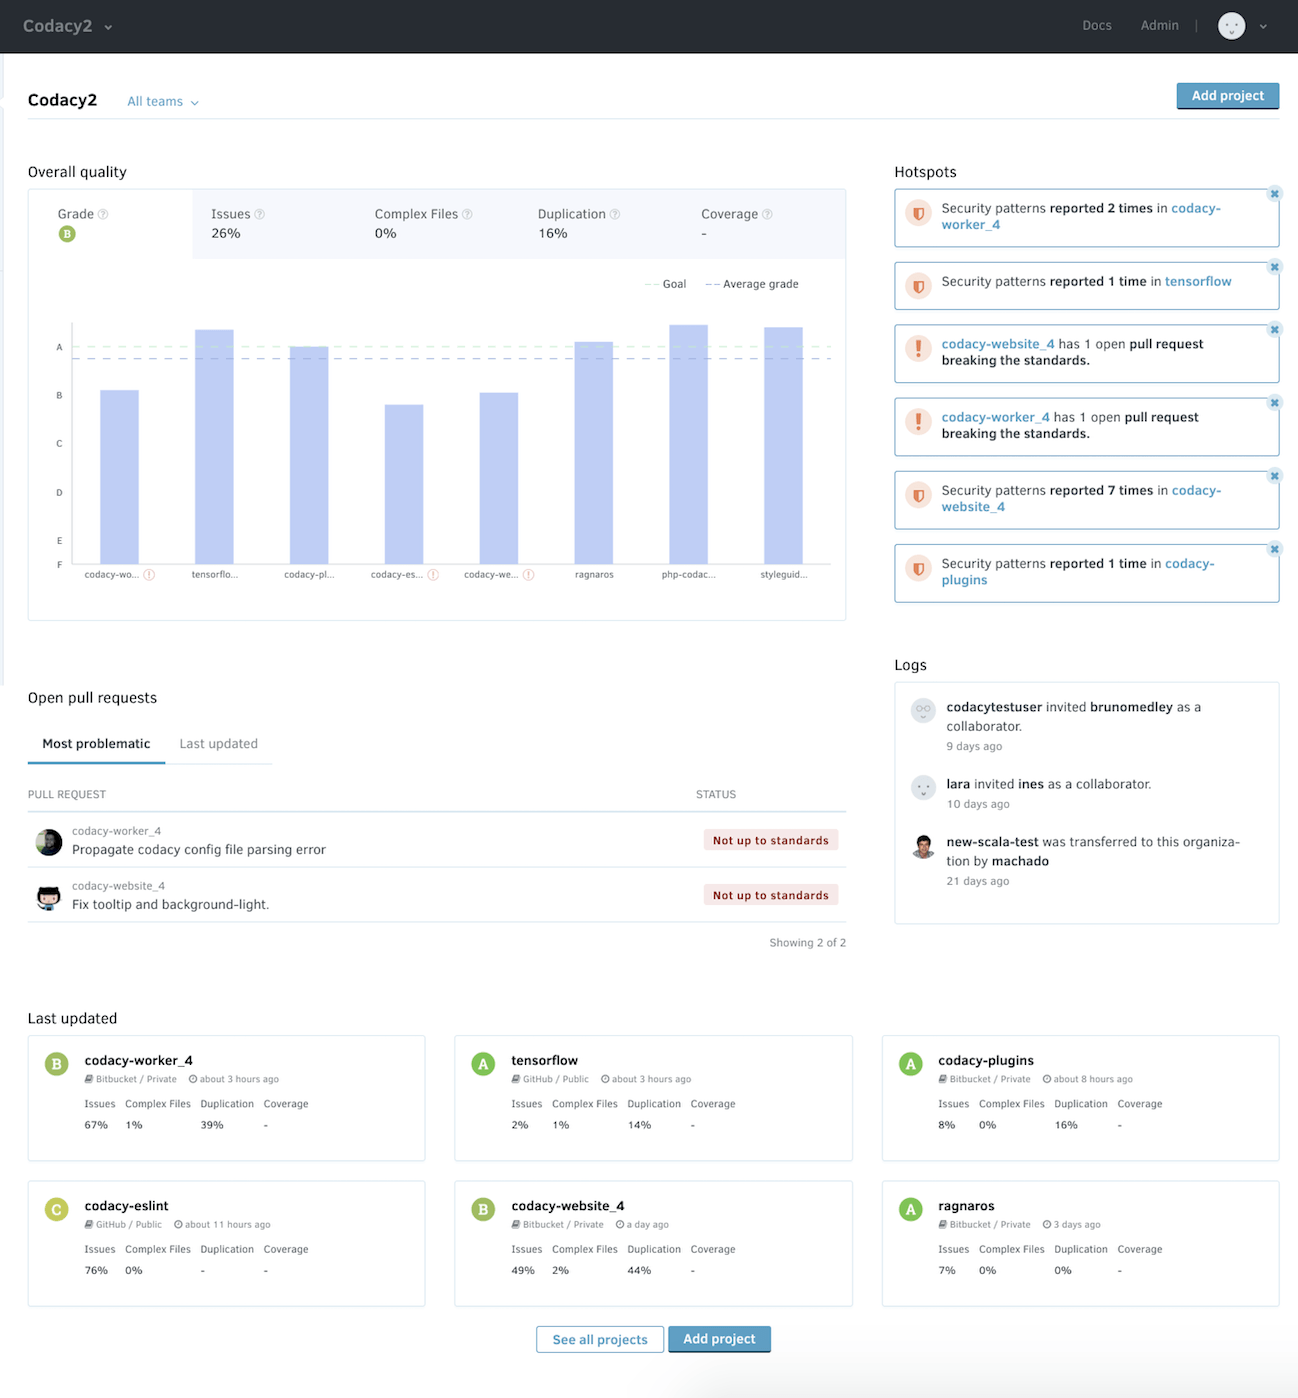Image resolution: width=1298 pixels, height=1398 pixels.
Task: Open the Codacy2 organization dropdown in header
Action: pyautogui.click(x=67, y=26)
